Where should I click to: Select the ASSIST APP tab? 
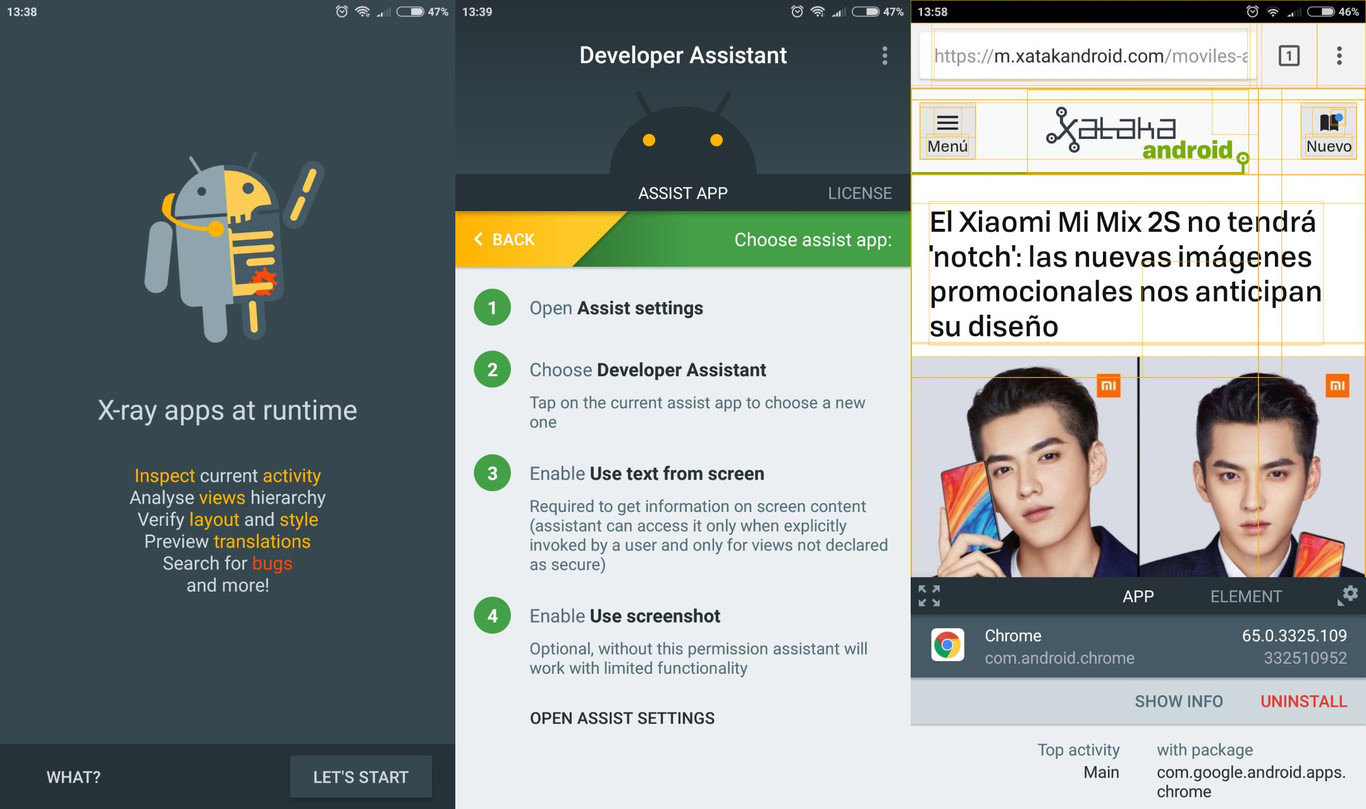(x=683, y=192)
